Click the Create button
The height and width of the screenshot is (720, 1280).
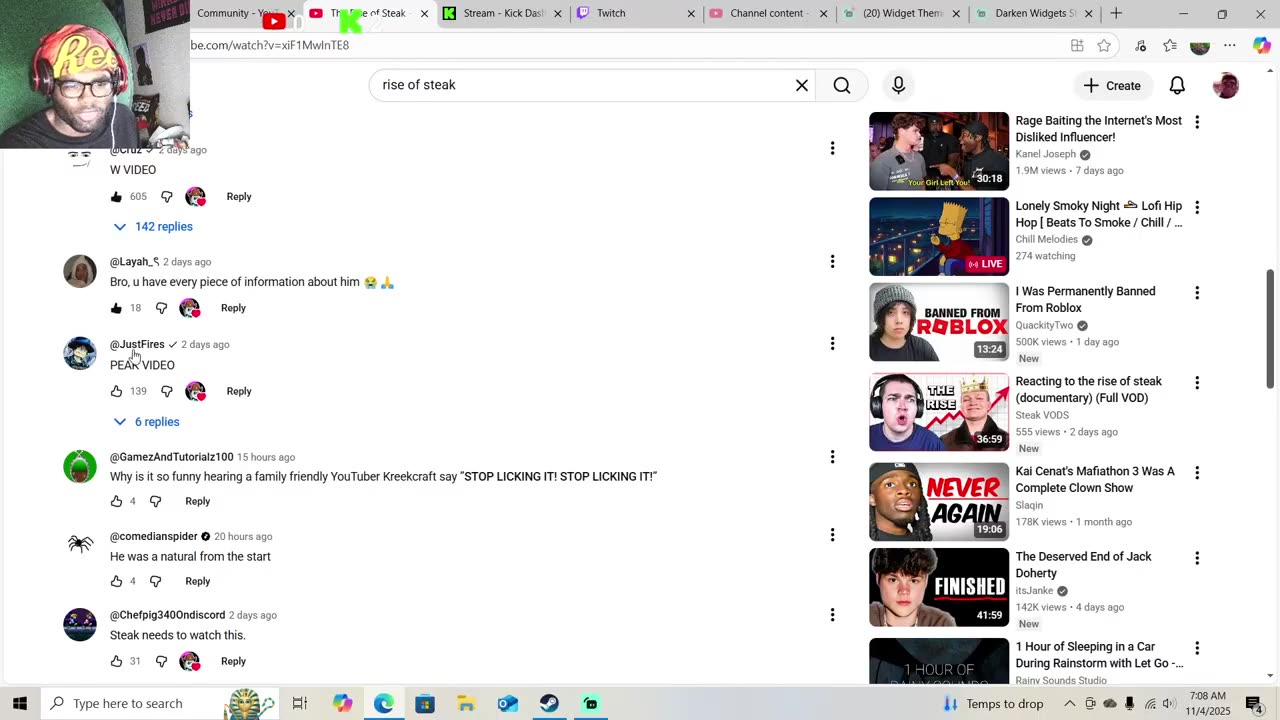pos(1111,85)
